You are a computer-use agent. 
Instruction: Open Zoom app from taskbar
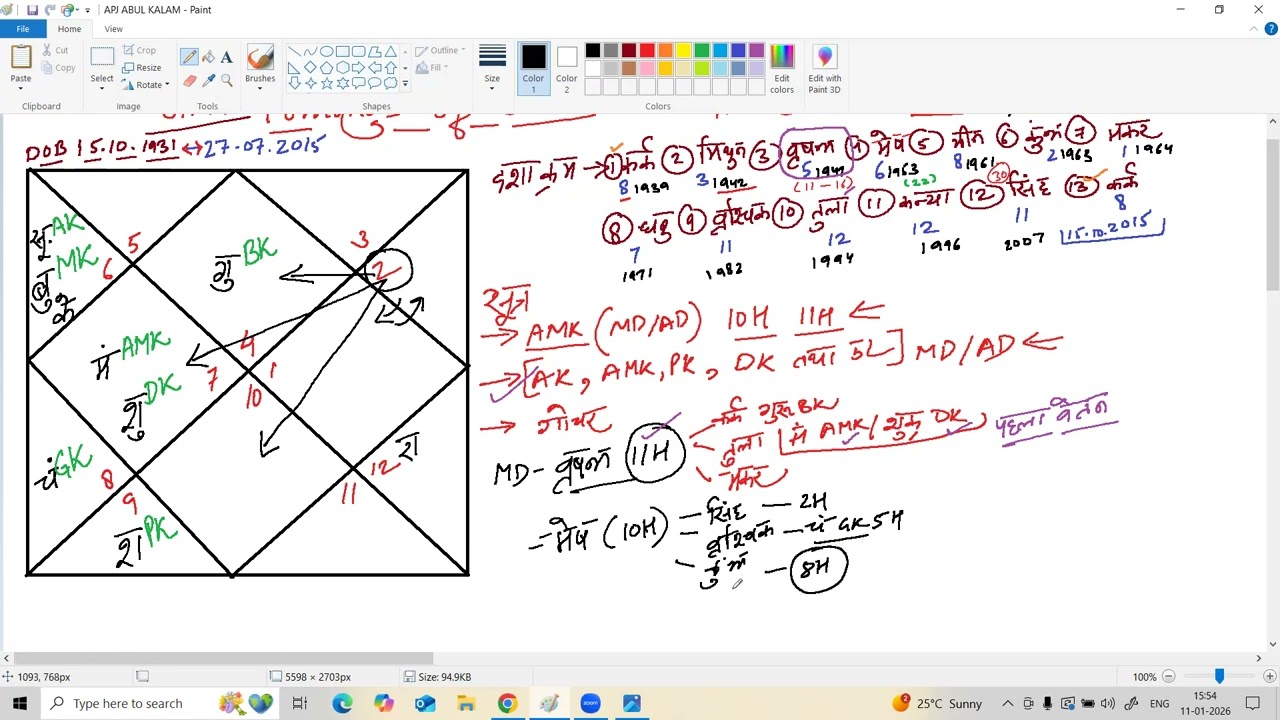[590, 703]
